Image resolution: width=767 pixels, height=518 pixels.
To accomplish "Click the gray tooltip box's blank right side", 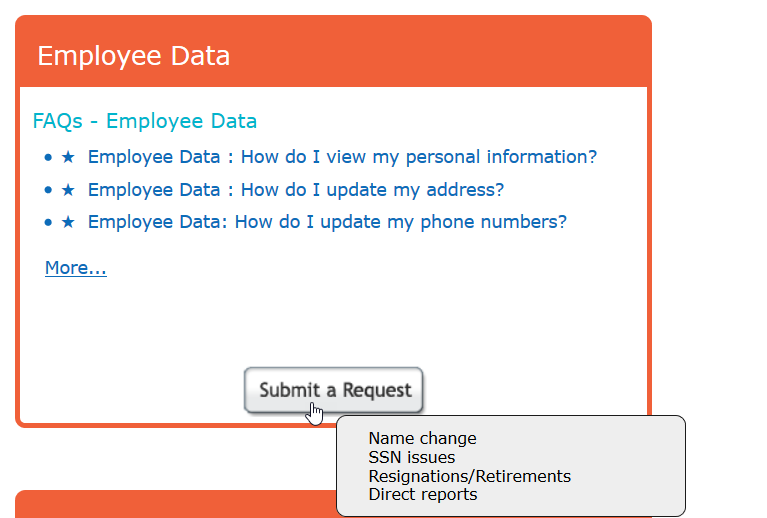I will pos(629,466).
